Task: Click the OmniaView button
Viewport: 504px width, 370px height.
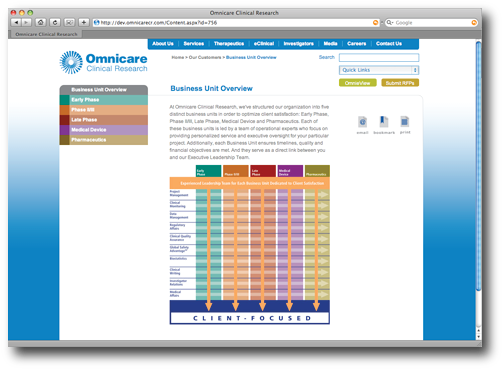Action: (357, 83)
